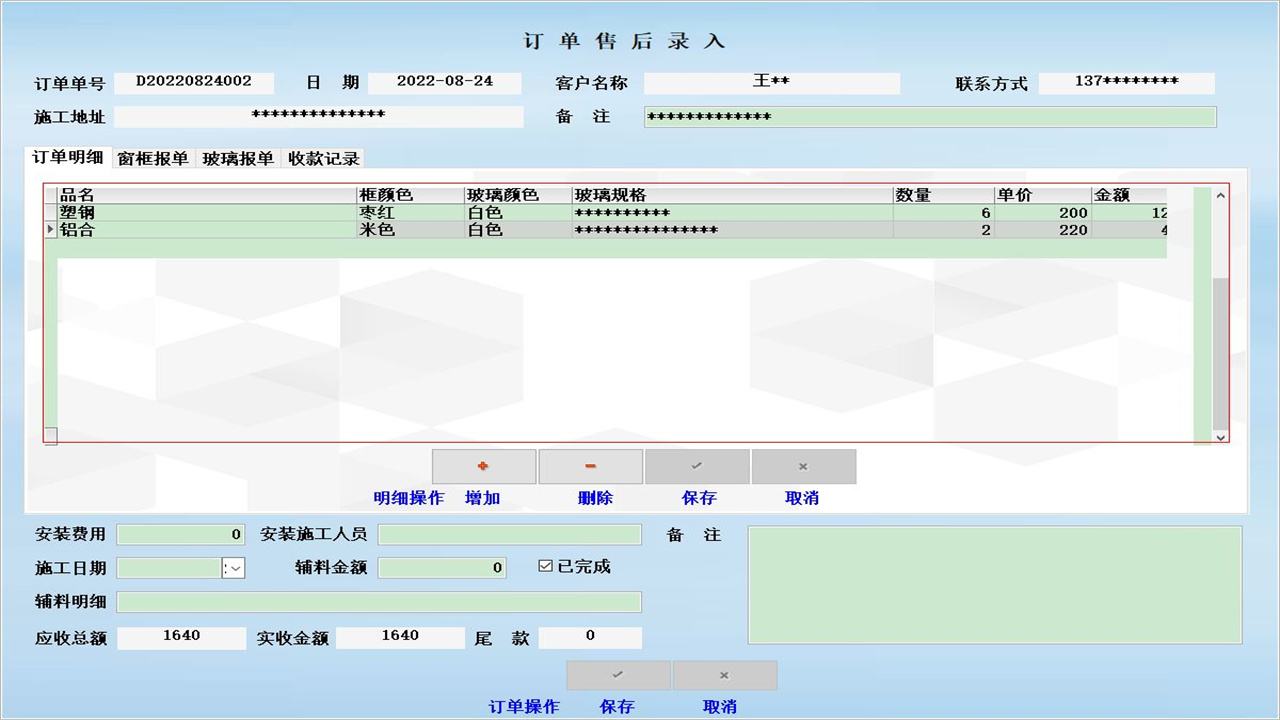The height and width of the screenshot is (720, 1280).
Task: Click the scrollbar up arrow icon
Action: (x=1220, y=193)
